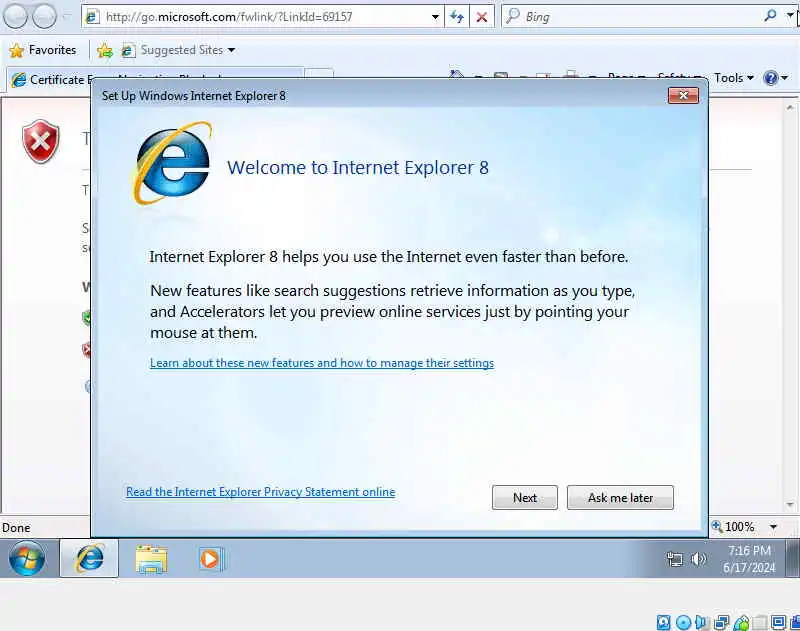
Task: Open the Start menu orb
Action: [x=27, y=558]
